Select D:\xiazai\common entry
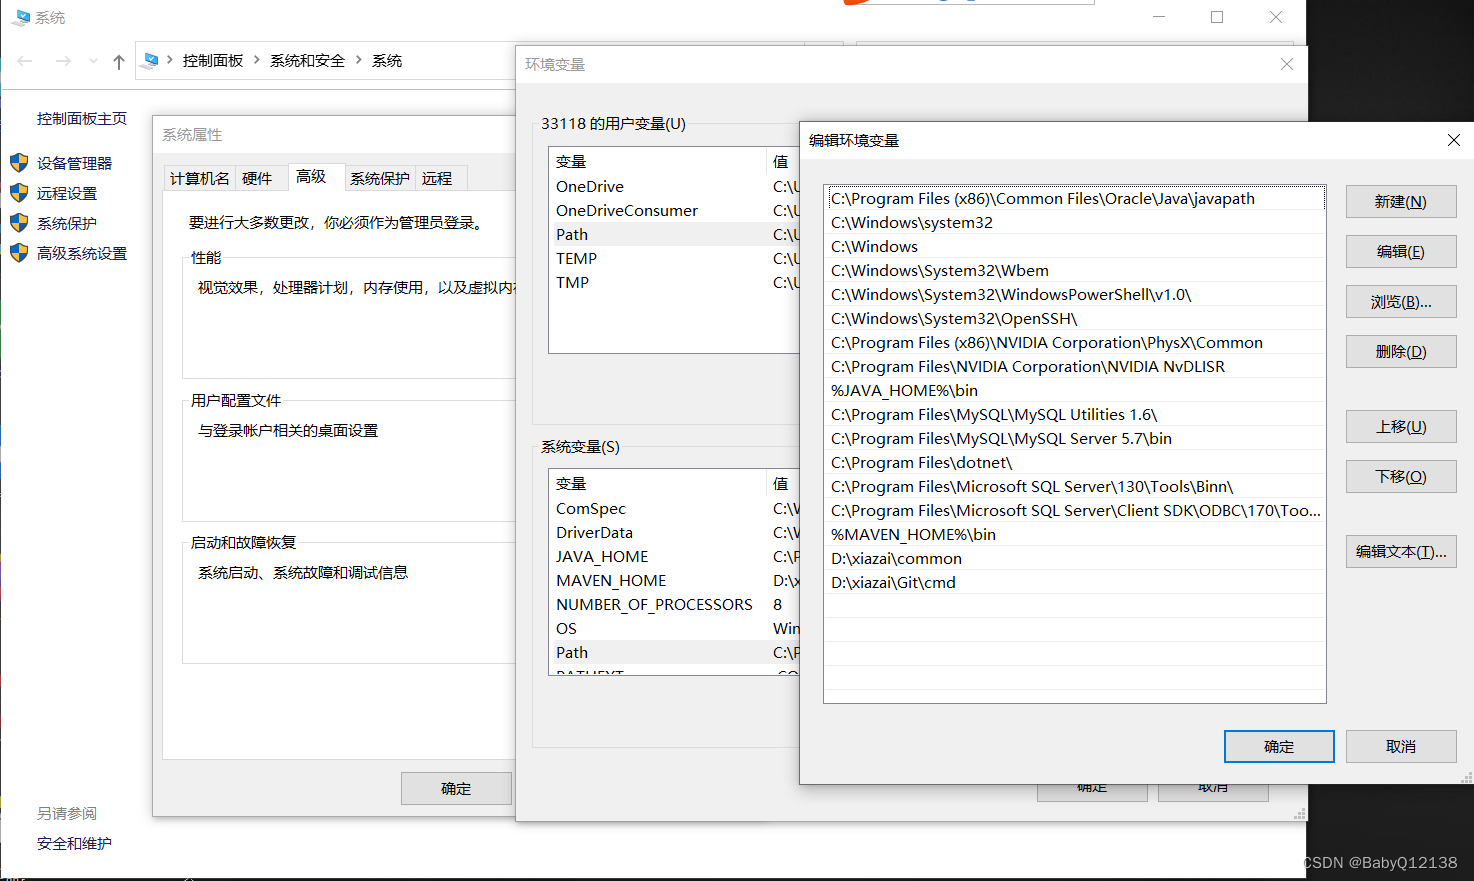This screenshot has width=1474, height=881. pos(1075,558)
